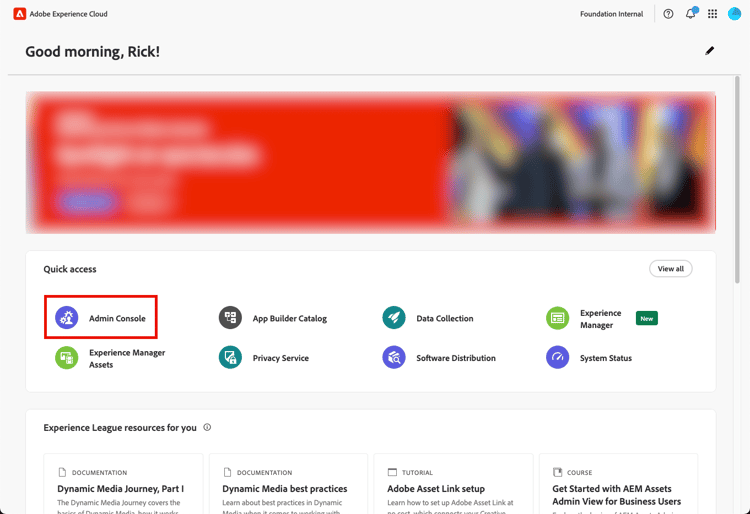Click the vertical page scrollbar
The image size is (750, 514).
(x=737, y=179)
